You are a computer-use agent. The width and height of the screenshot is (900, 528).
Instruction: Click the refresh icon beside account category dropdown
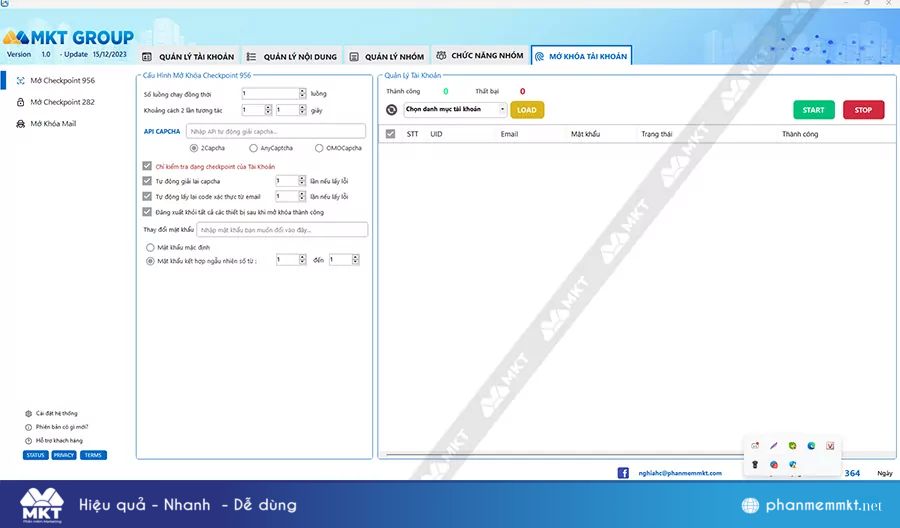(393, 110)
